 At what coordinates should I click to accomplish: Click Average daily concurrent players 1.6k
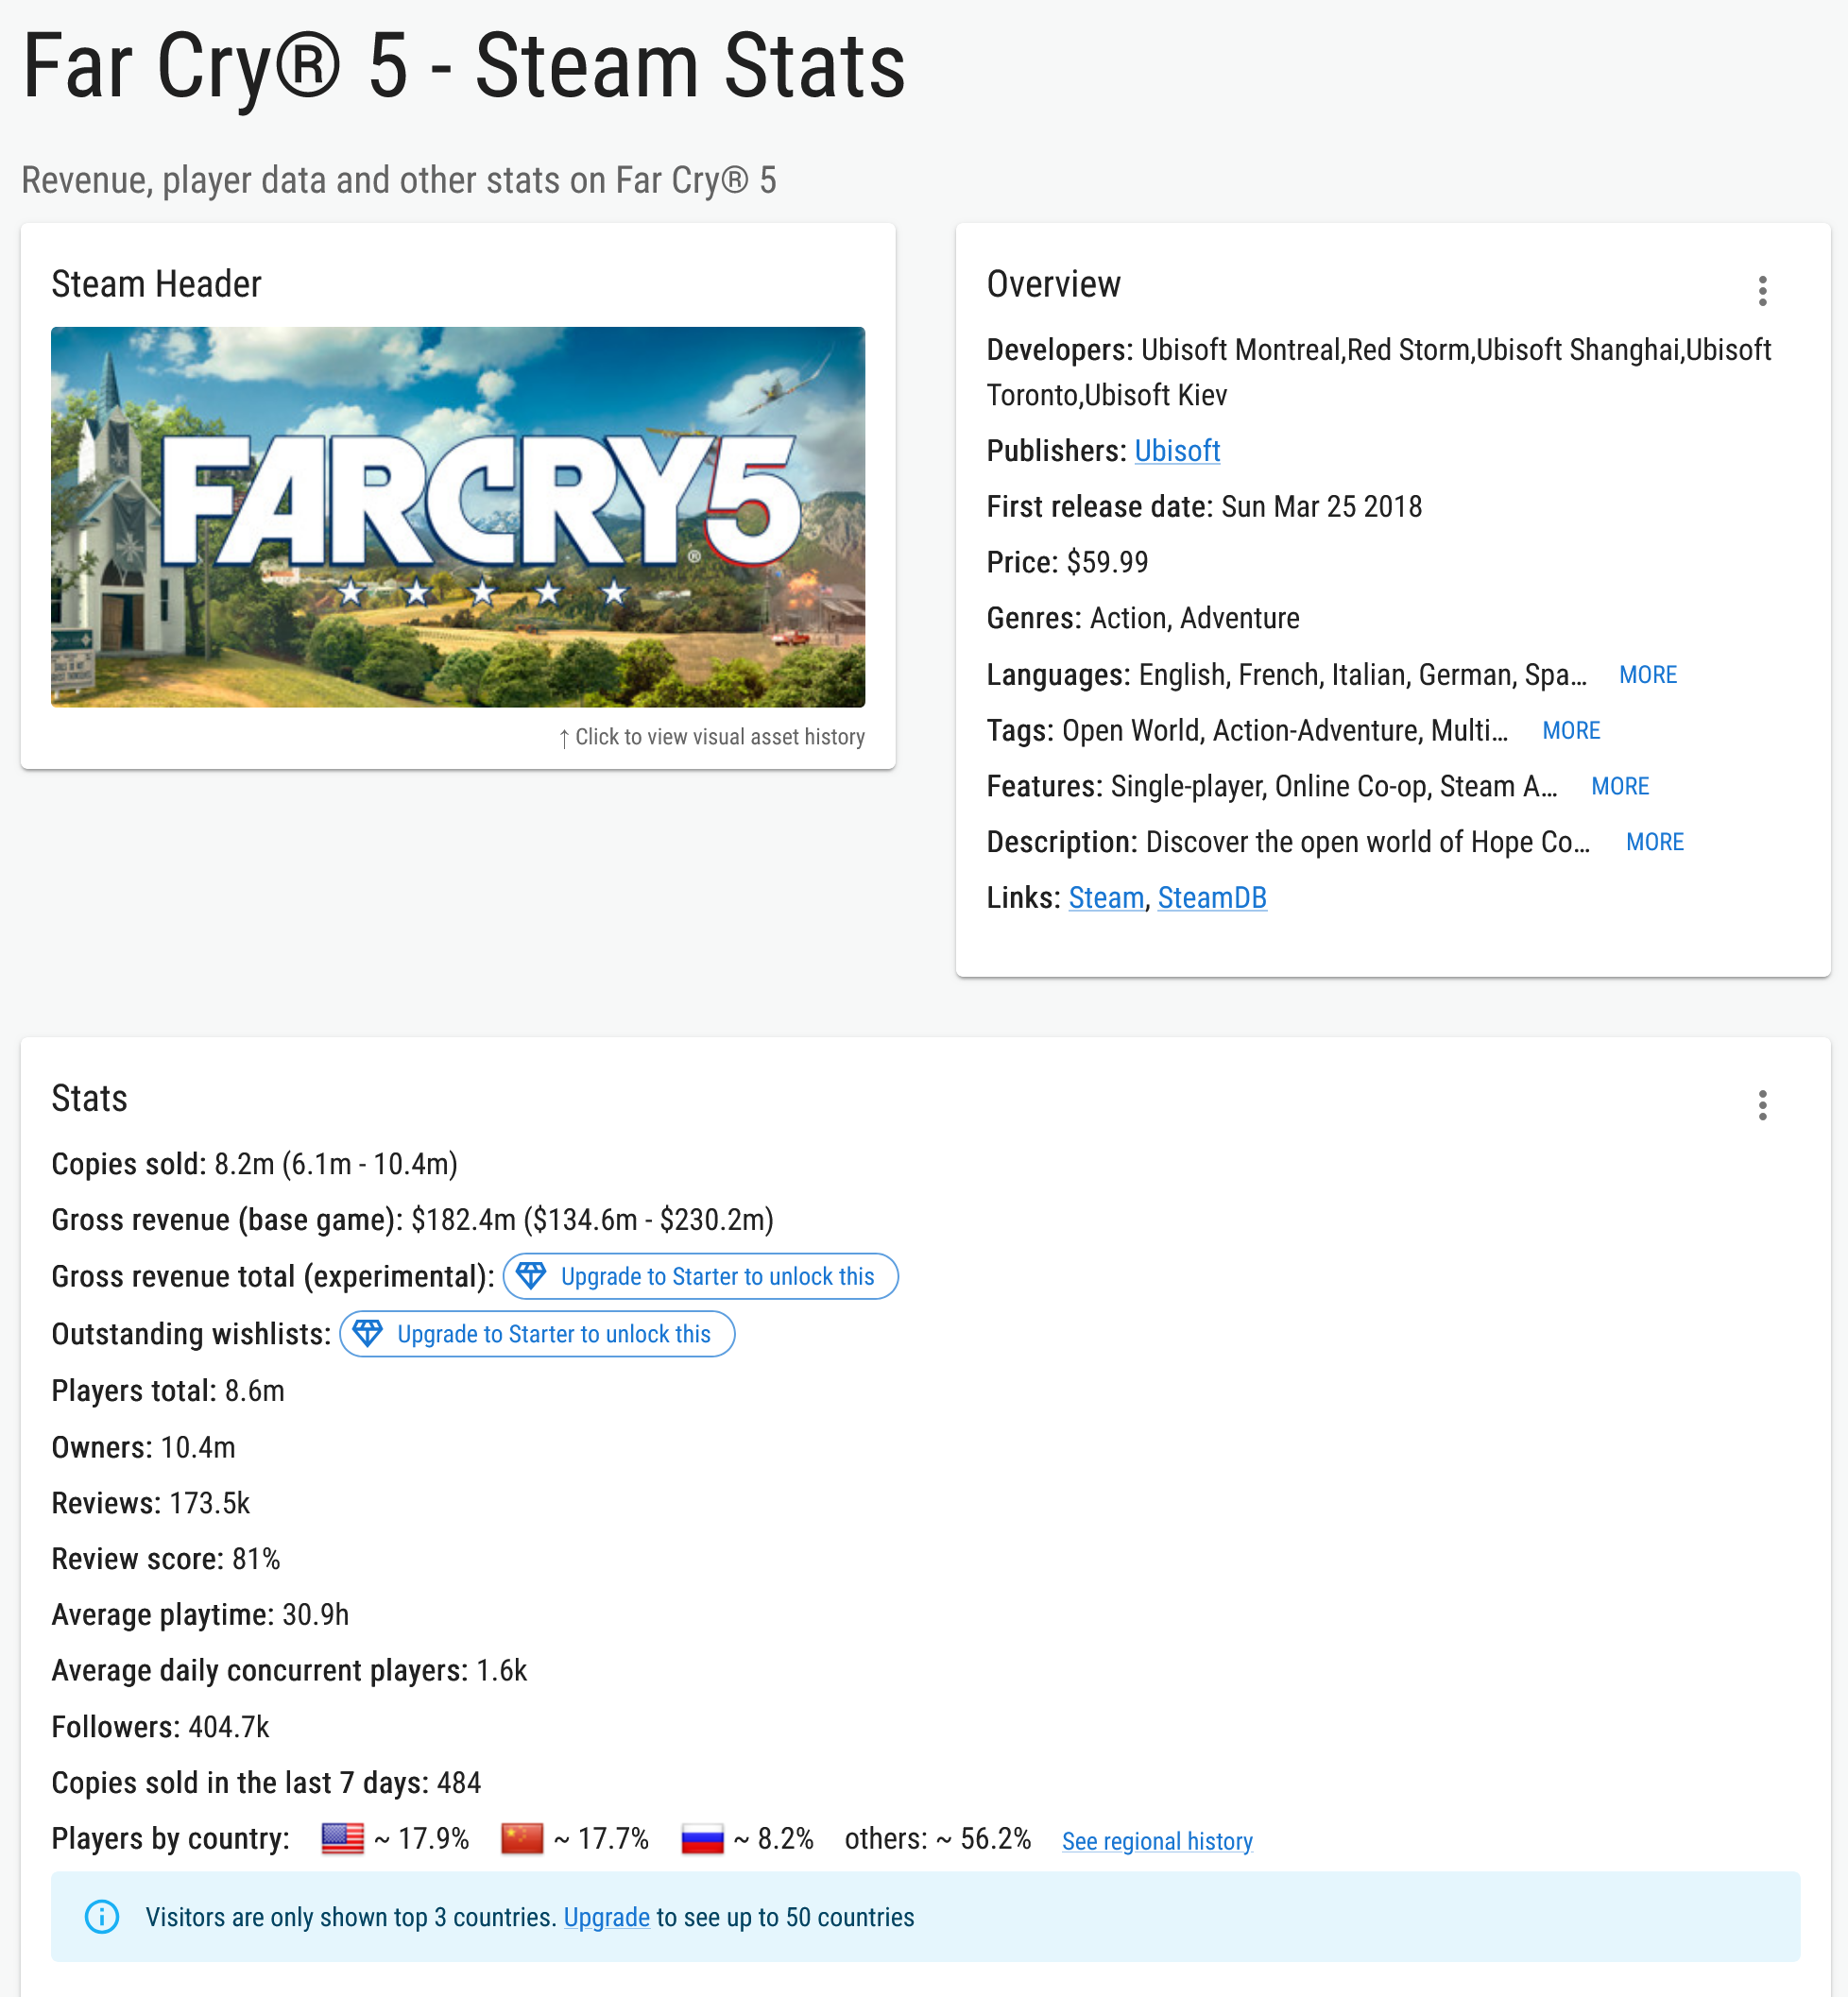click(x=289, y=1670)
